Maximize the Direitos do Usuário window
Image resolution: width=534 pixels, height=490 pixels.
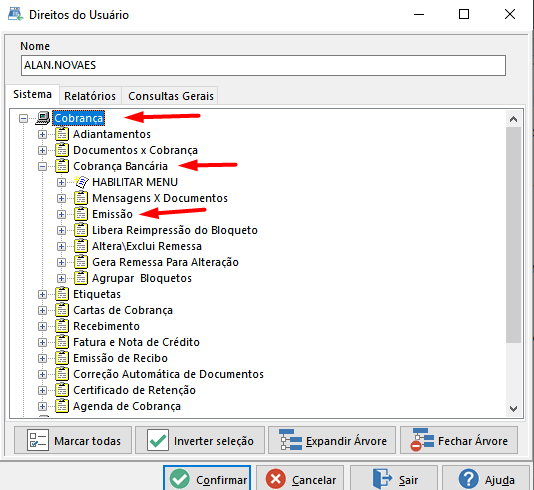pos(464,14)
